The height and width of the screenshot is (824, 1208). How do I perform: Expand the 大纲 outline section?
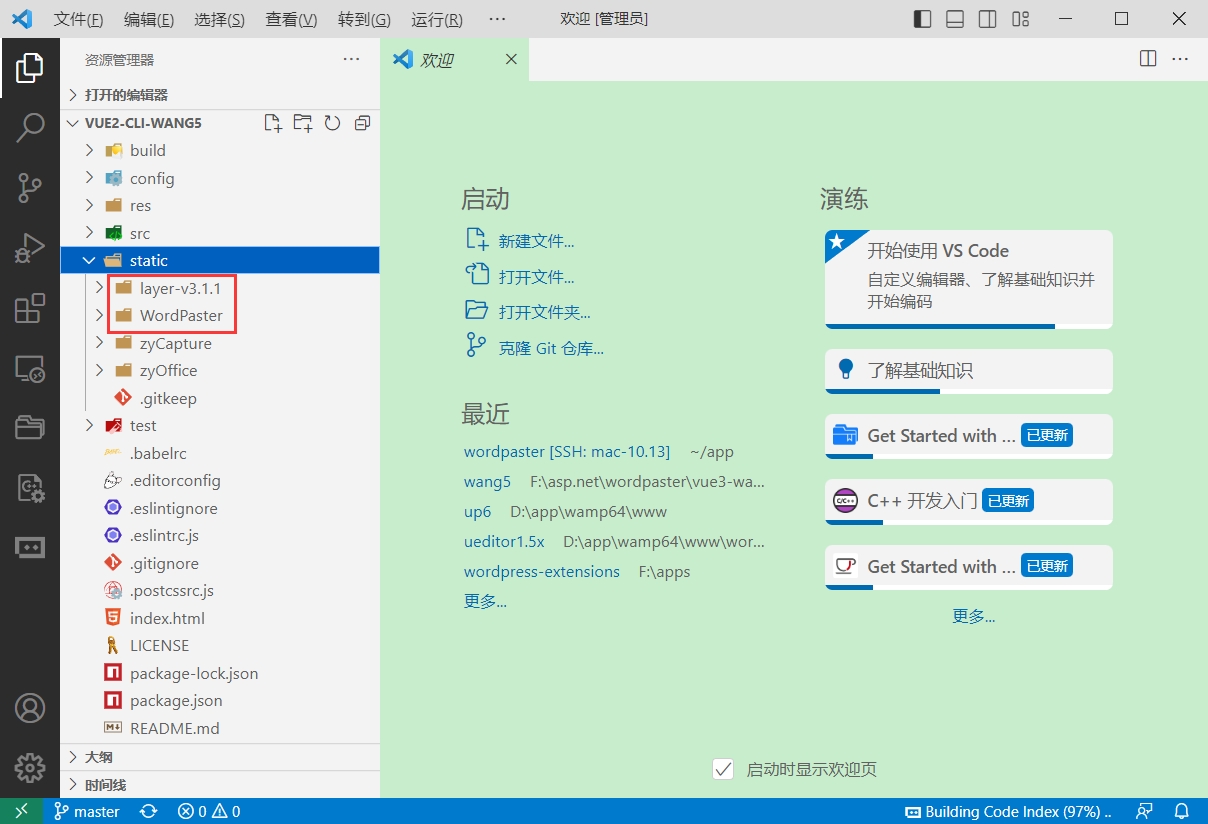click(x=98, y=757)
